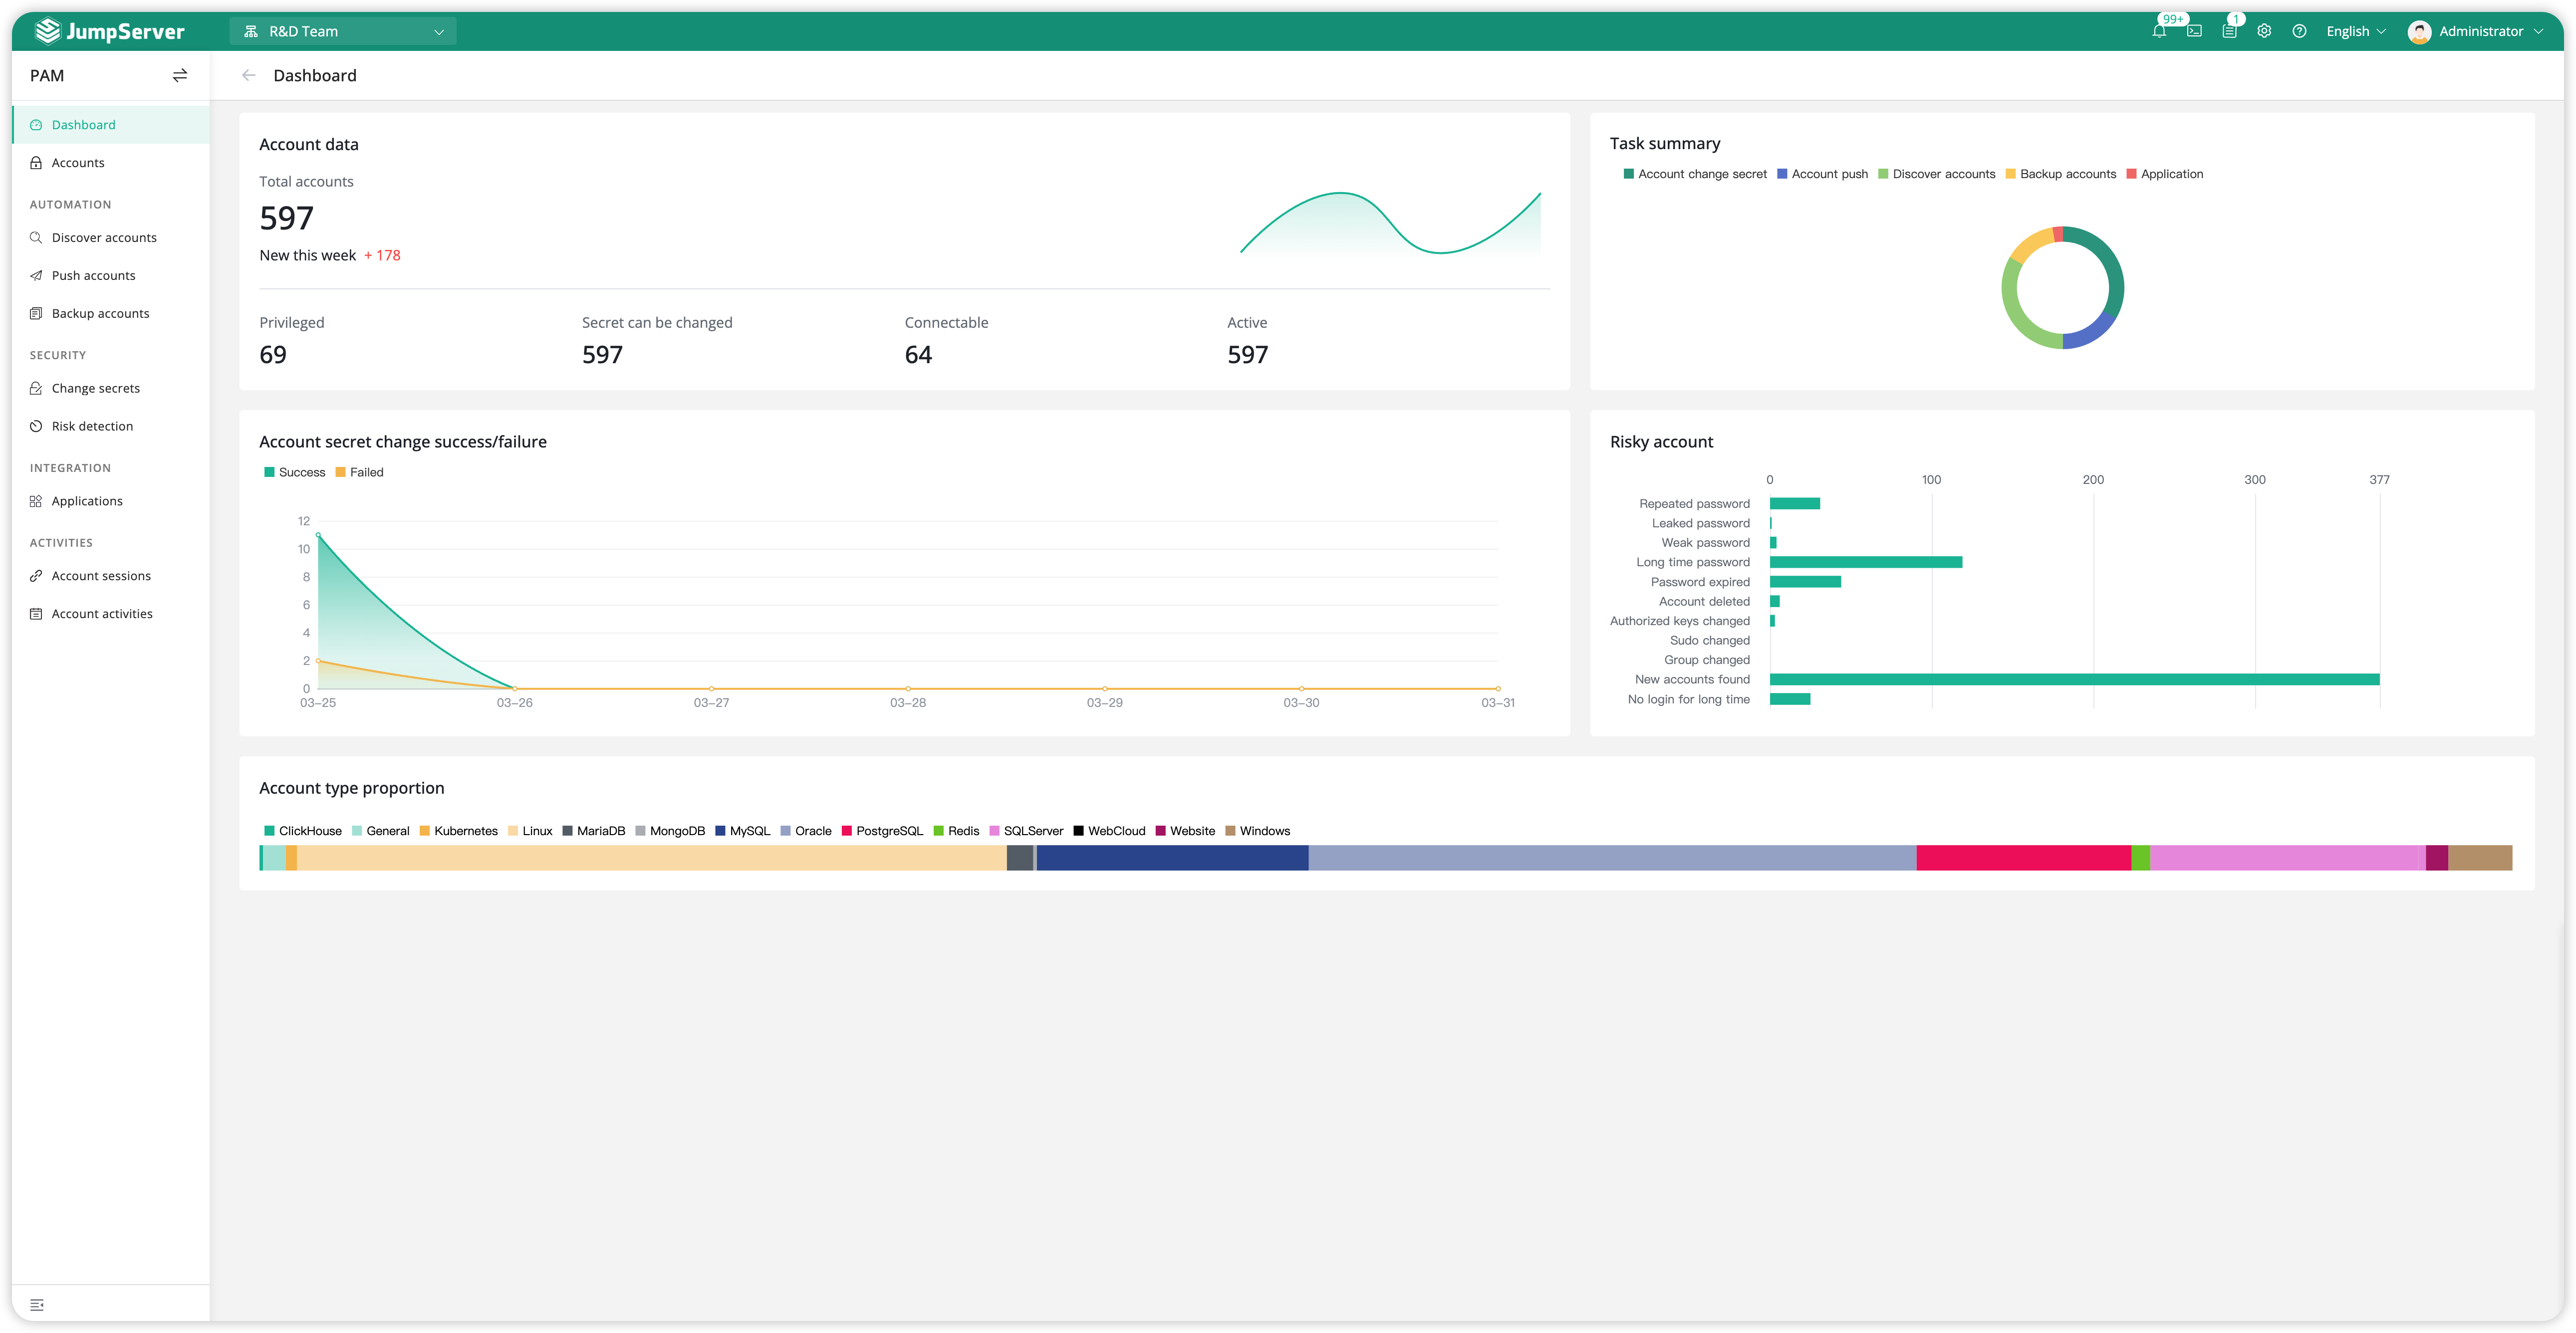
Task: Expand the R&D Team organization dropdown
Action: coord(343,31)
